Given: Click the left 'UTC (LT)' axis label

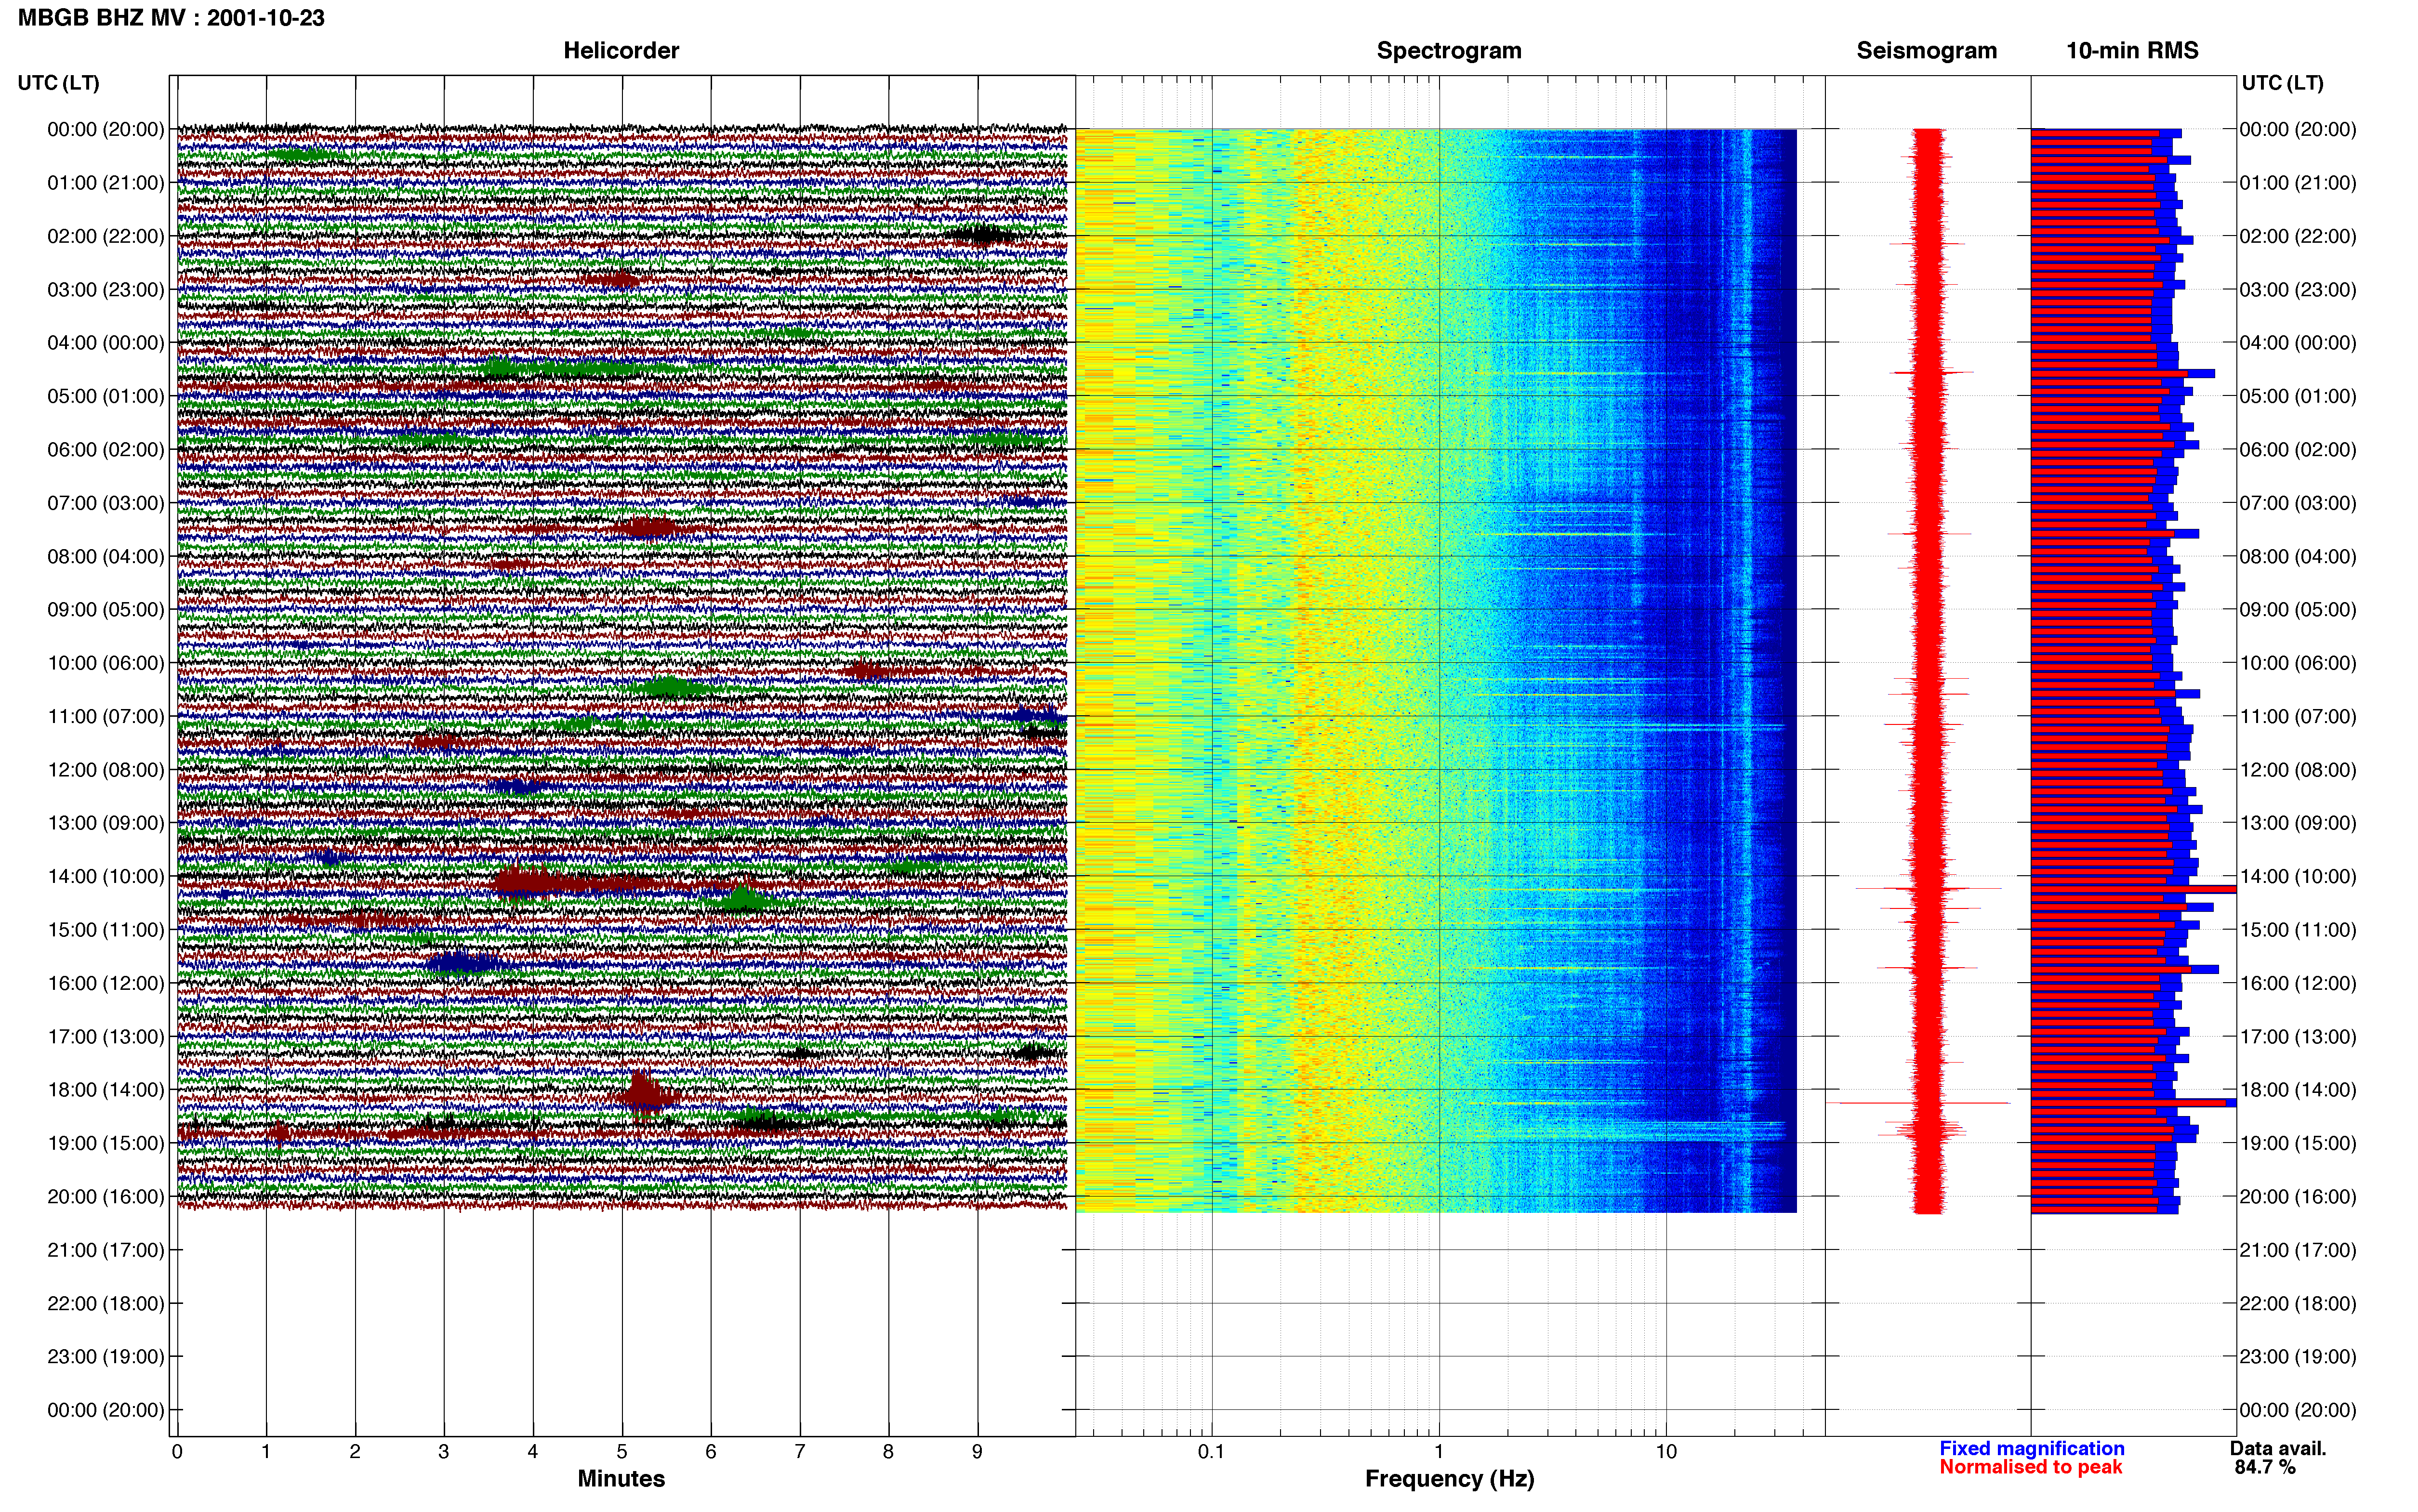Looking at the screenshot, I should (x=58, y=83).
